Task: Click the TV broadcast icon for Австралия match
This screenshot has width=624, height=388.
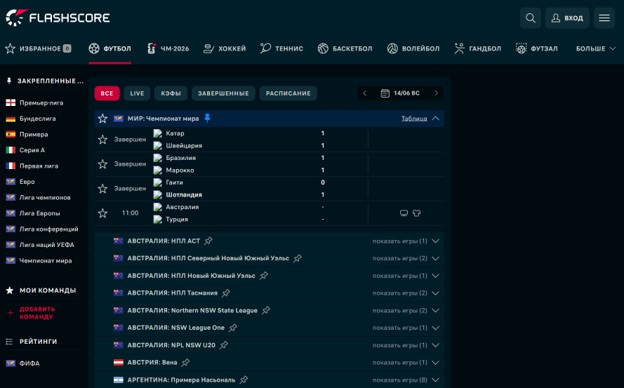Action: point(404,213)
